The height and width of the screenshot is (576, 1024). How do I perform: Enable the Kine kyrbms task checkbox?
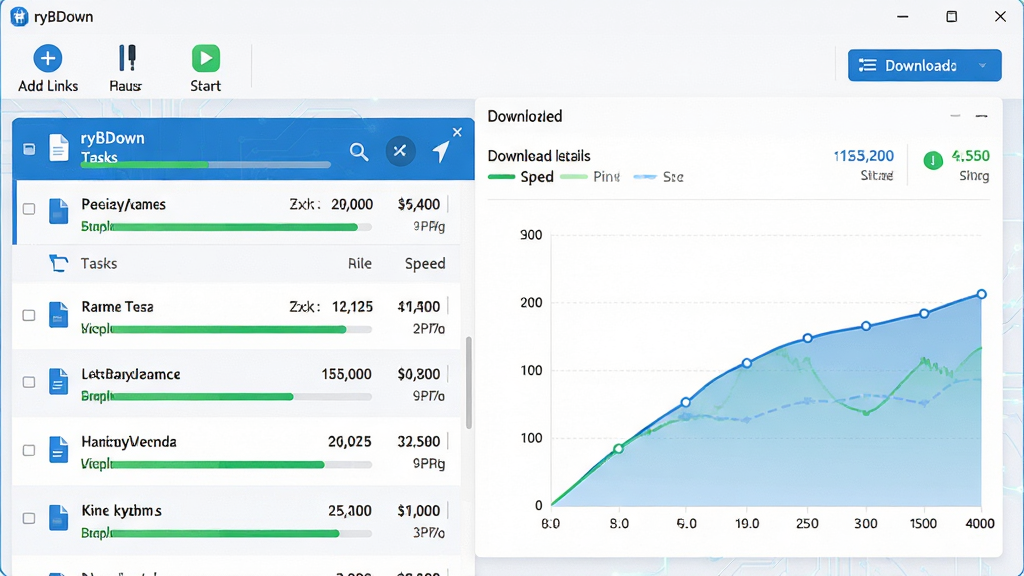pos(29,519)
